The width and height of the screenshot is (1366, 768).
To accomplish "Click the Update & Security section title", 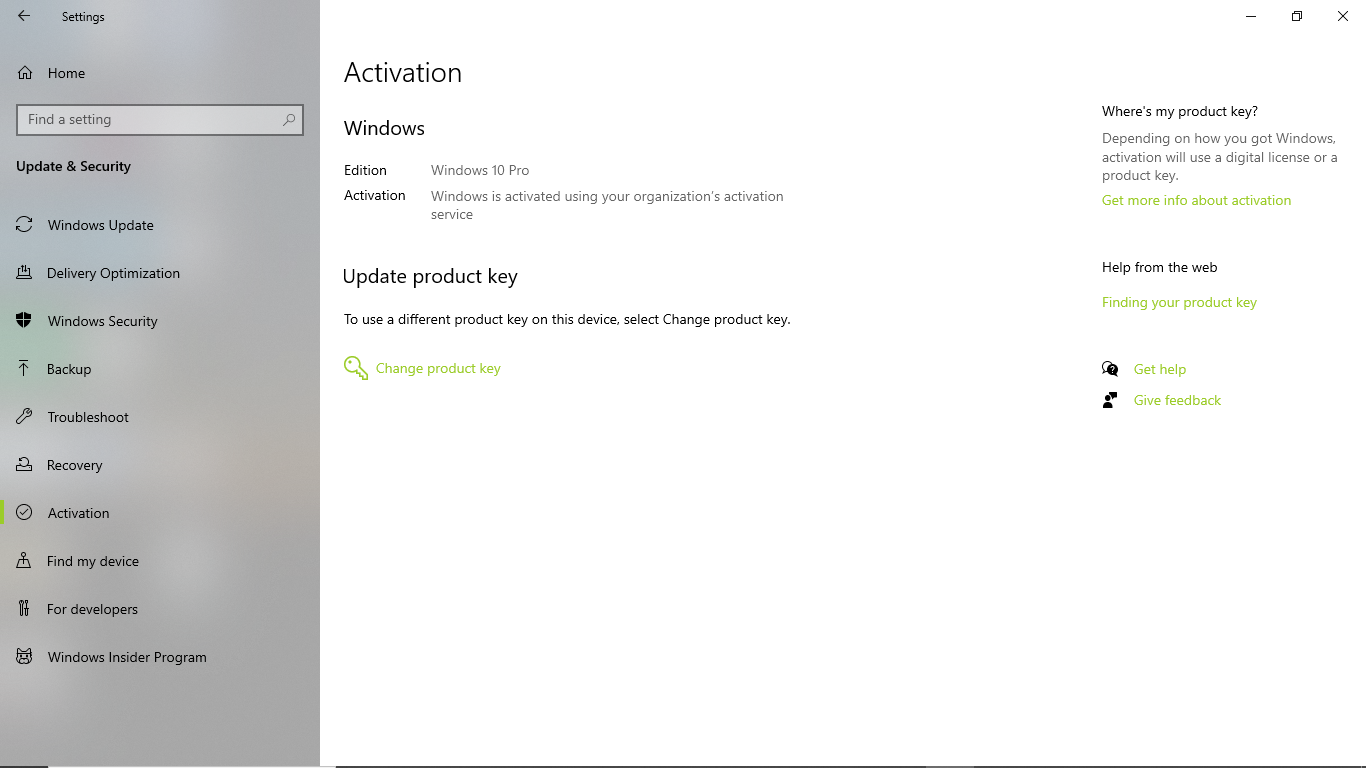I will (73, 166).
